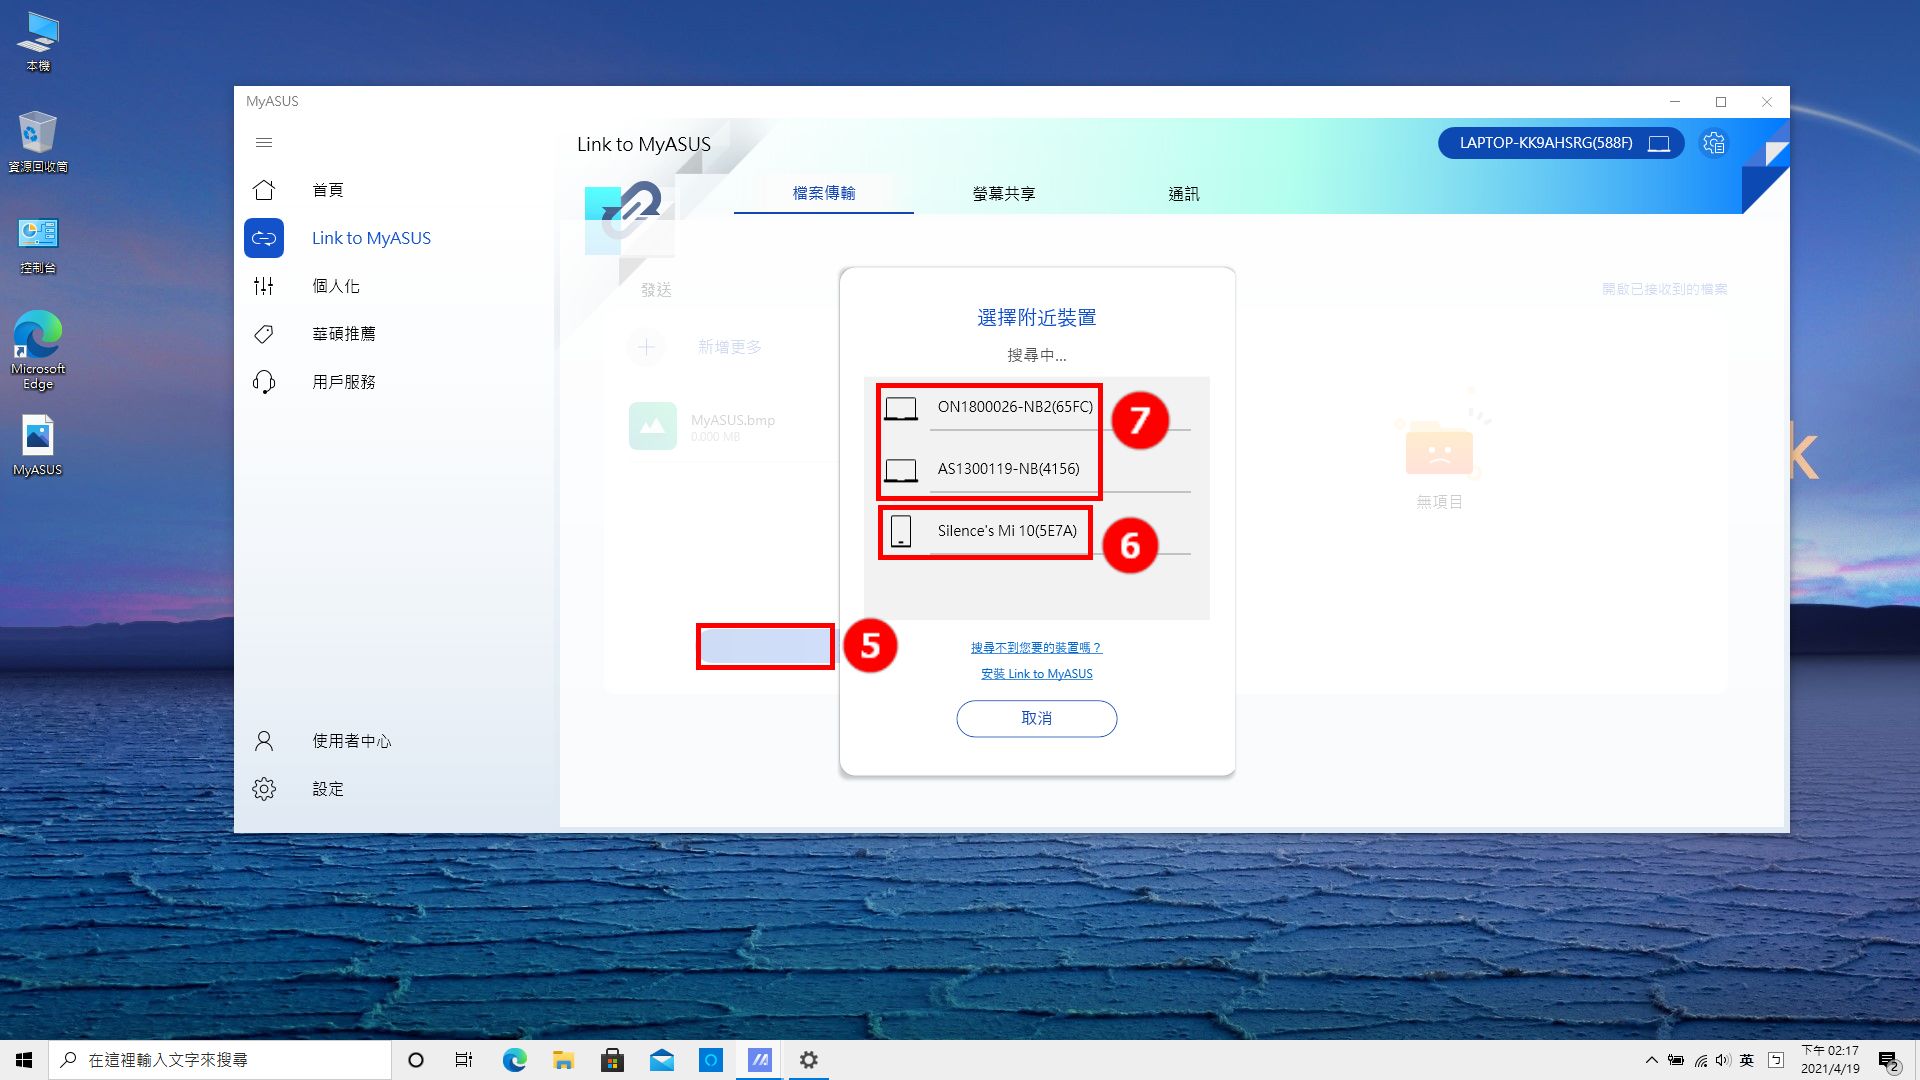Click MyASUS app icon on taskbar
1920x1080 pixels.
click(x=760, y=1060)
